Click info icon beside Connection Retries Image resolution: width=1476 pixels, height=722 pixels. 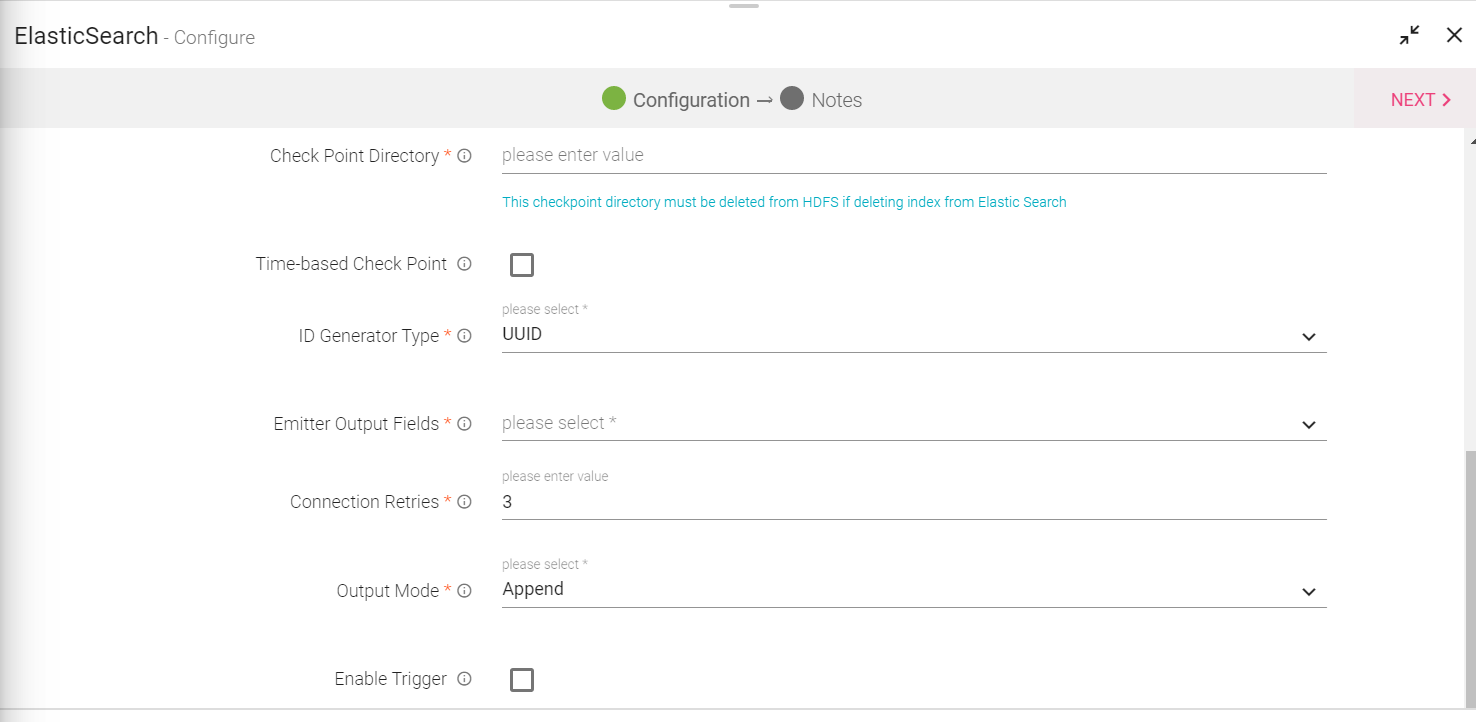click(x=464, y=502)
